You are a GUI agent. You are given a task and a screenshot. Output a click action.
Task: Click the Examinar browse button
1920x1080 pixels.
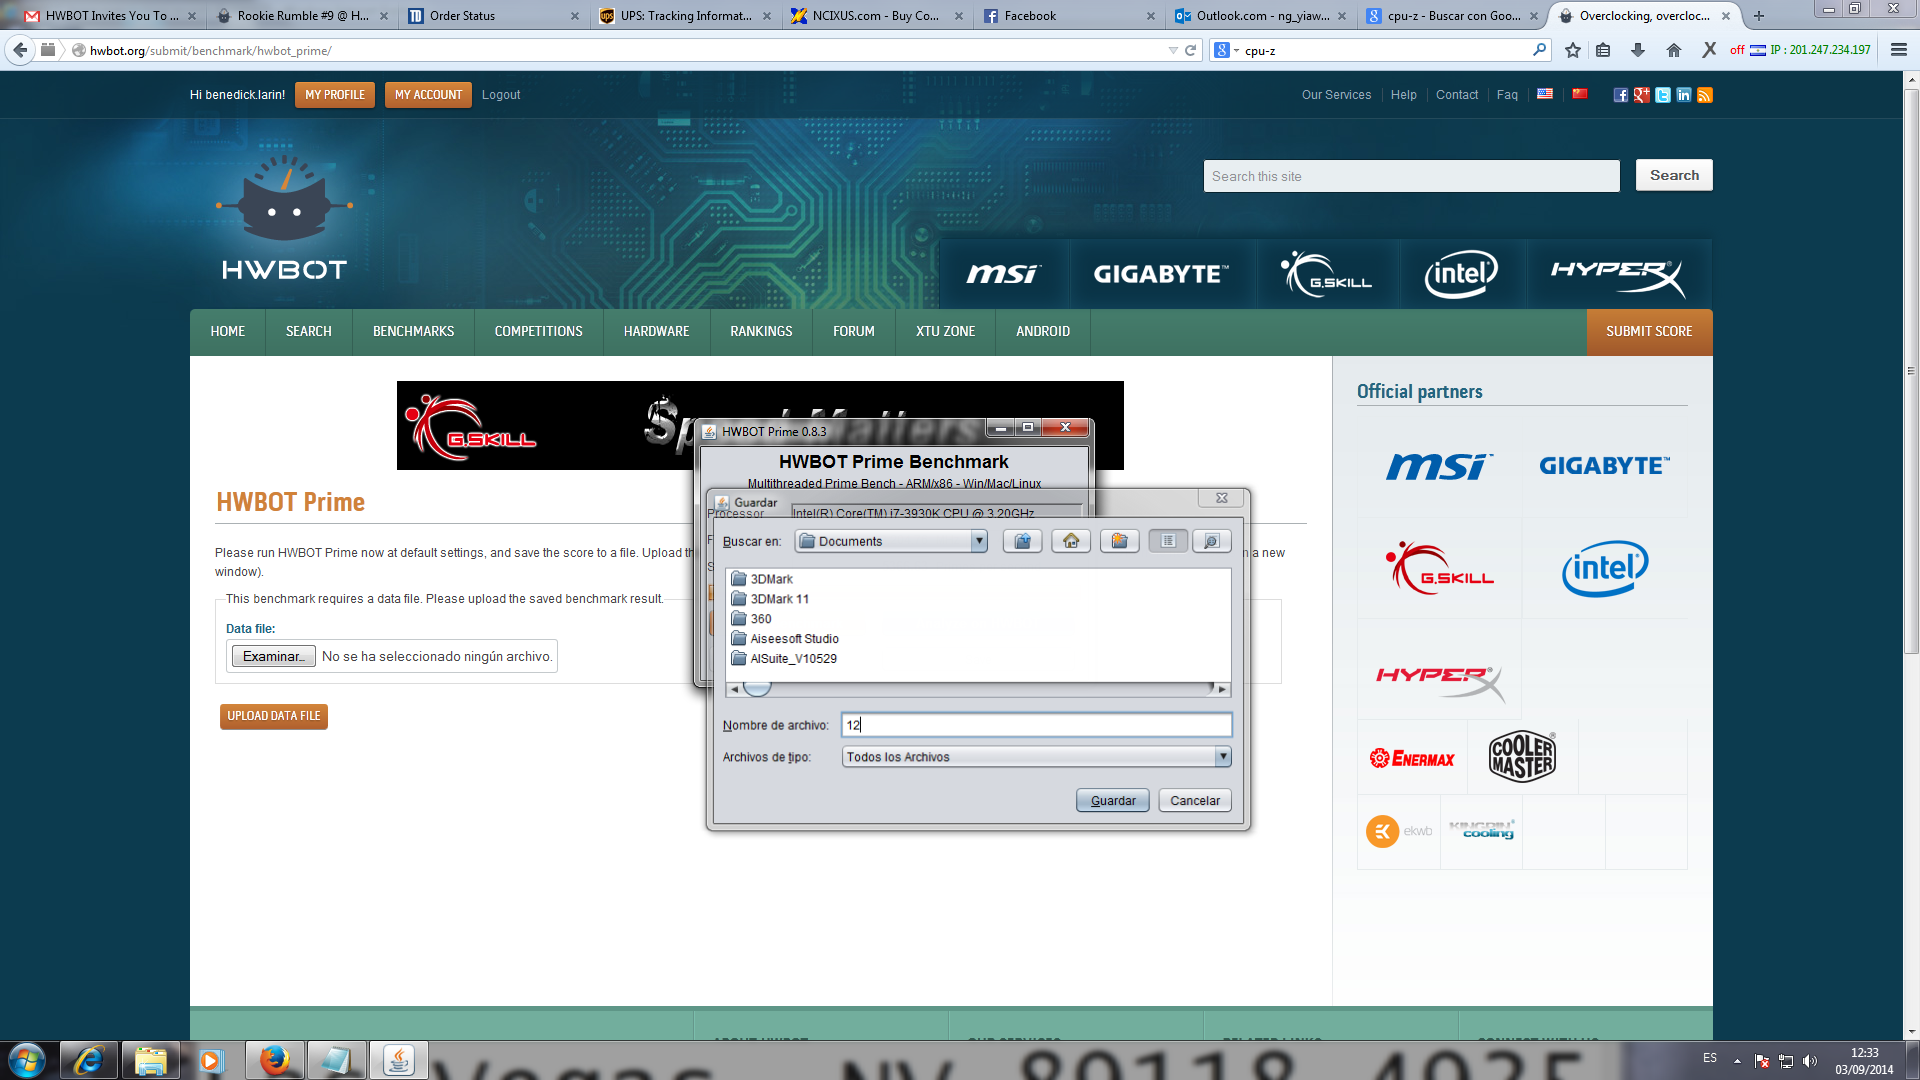tap(273, 656)
